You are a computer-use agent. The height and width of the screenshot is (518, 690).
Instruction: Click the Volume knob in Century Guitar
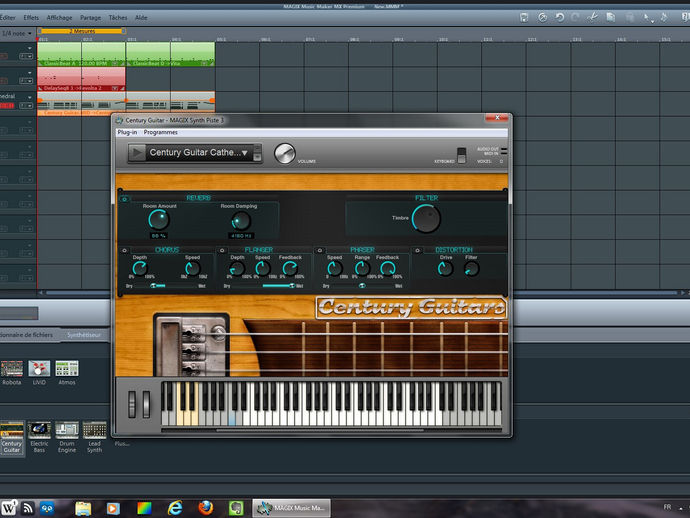click(x=285, y=154)
